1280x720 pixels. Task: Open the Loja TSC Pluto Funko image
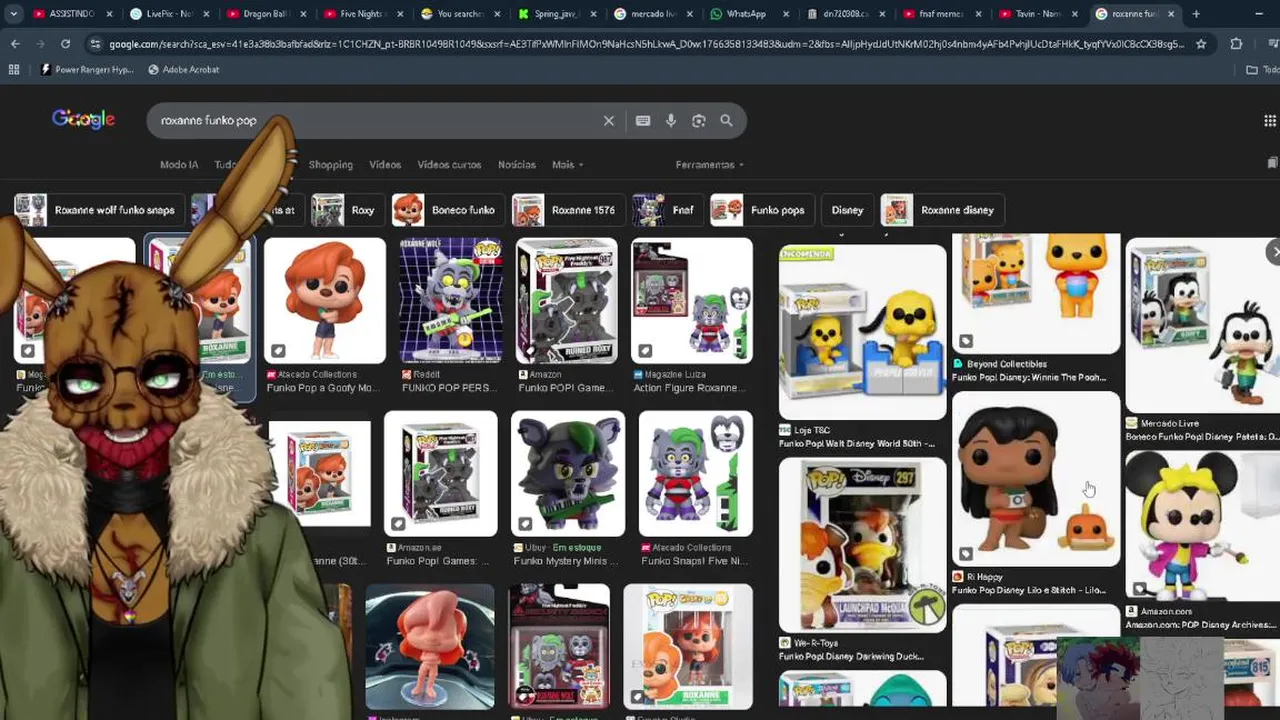tap(862, 332)
